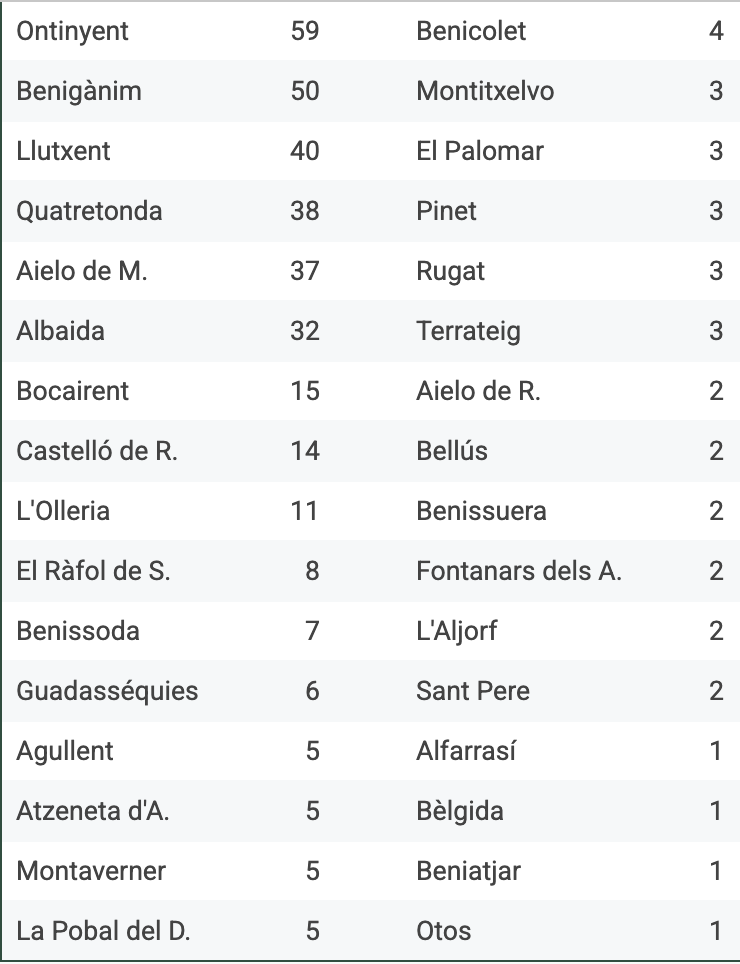
Task: Click the Montitxelvo label
Action: 485,91
